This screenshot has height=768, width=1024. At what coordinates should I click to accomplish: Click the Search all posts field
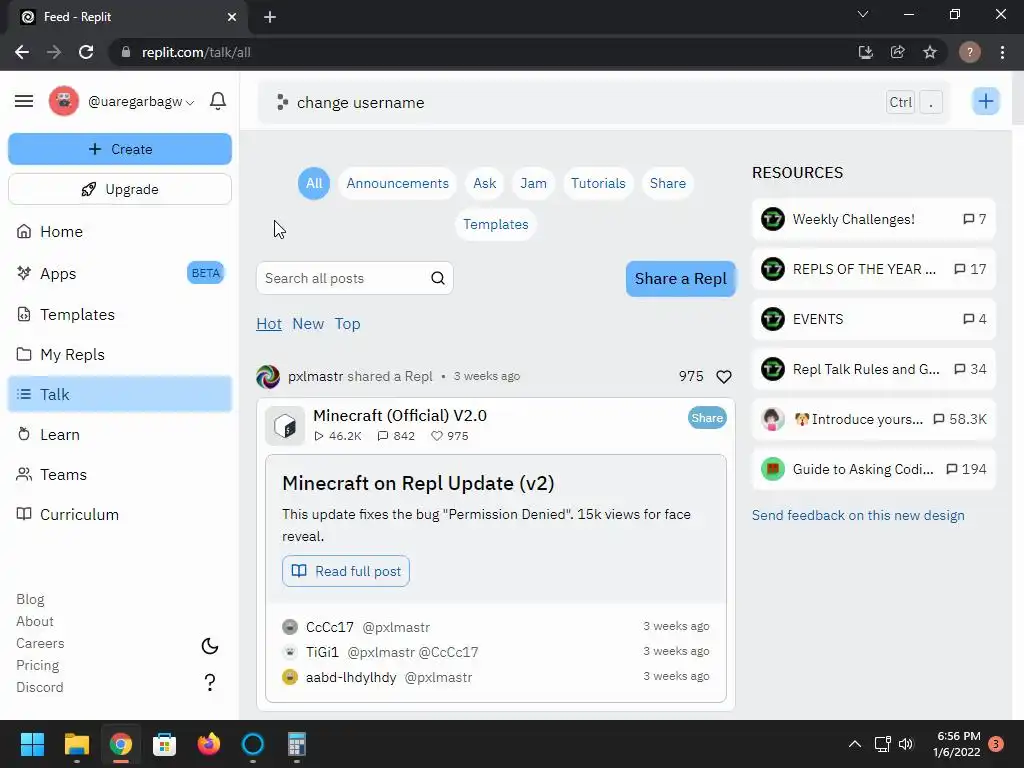355,278
